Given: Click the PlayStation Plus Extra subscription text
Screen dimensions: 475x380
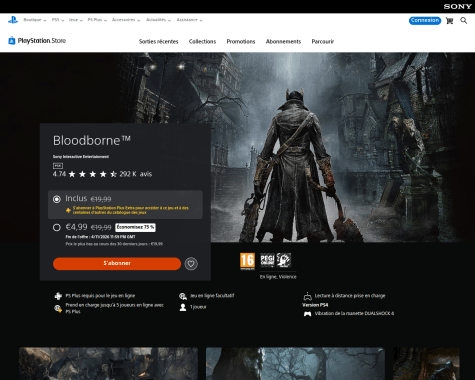Looking at the screenshot, I should point(131,210).
